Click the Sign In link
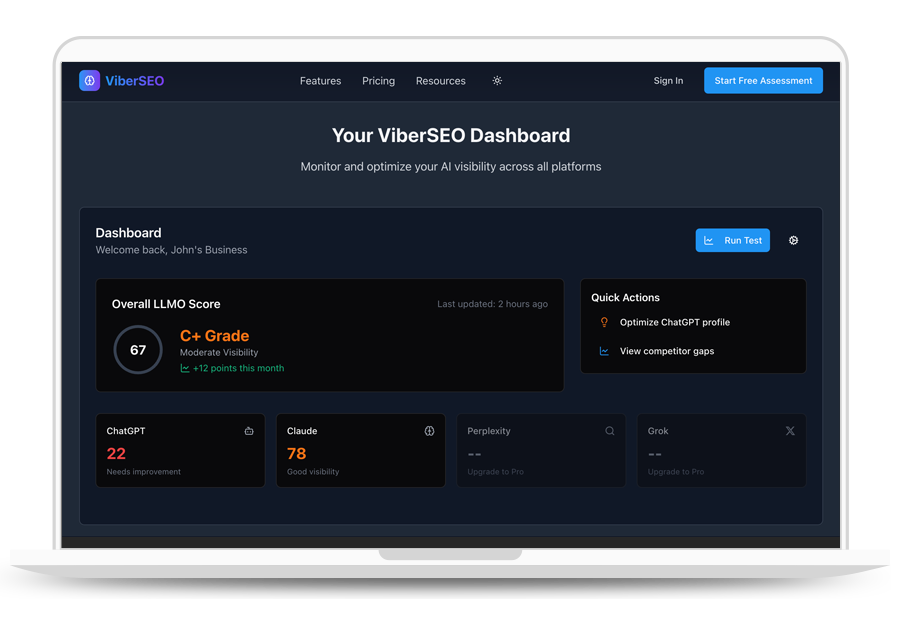Viewport: 900px width, 617px height. click(668, 81)
